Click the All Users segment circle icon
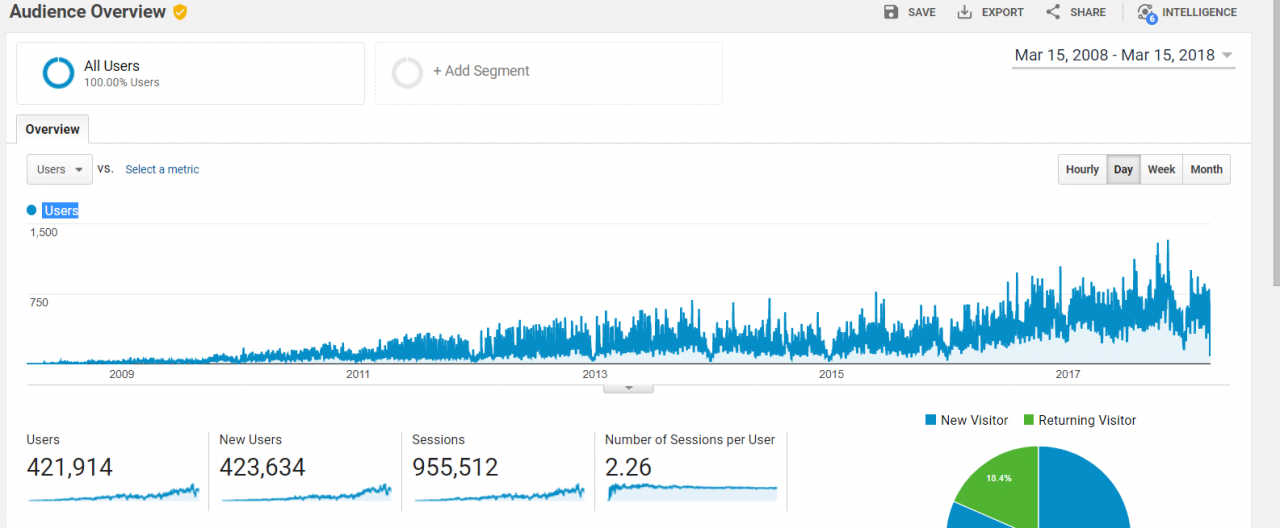The image size is (1280, 528). pyautogui.click(x=58, y=72)
